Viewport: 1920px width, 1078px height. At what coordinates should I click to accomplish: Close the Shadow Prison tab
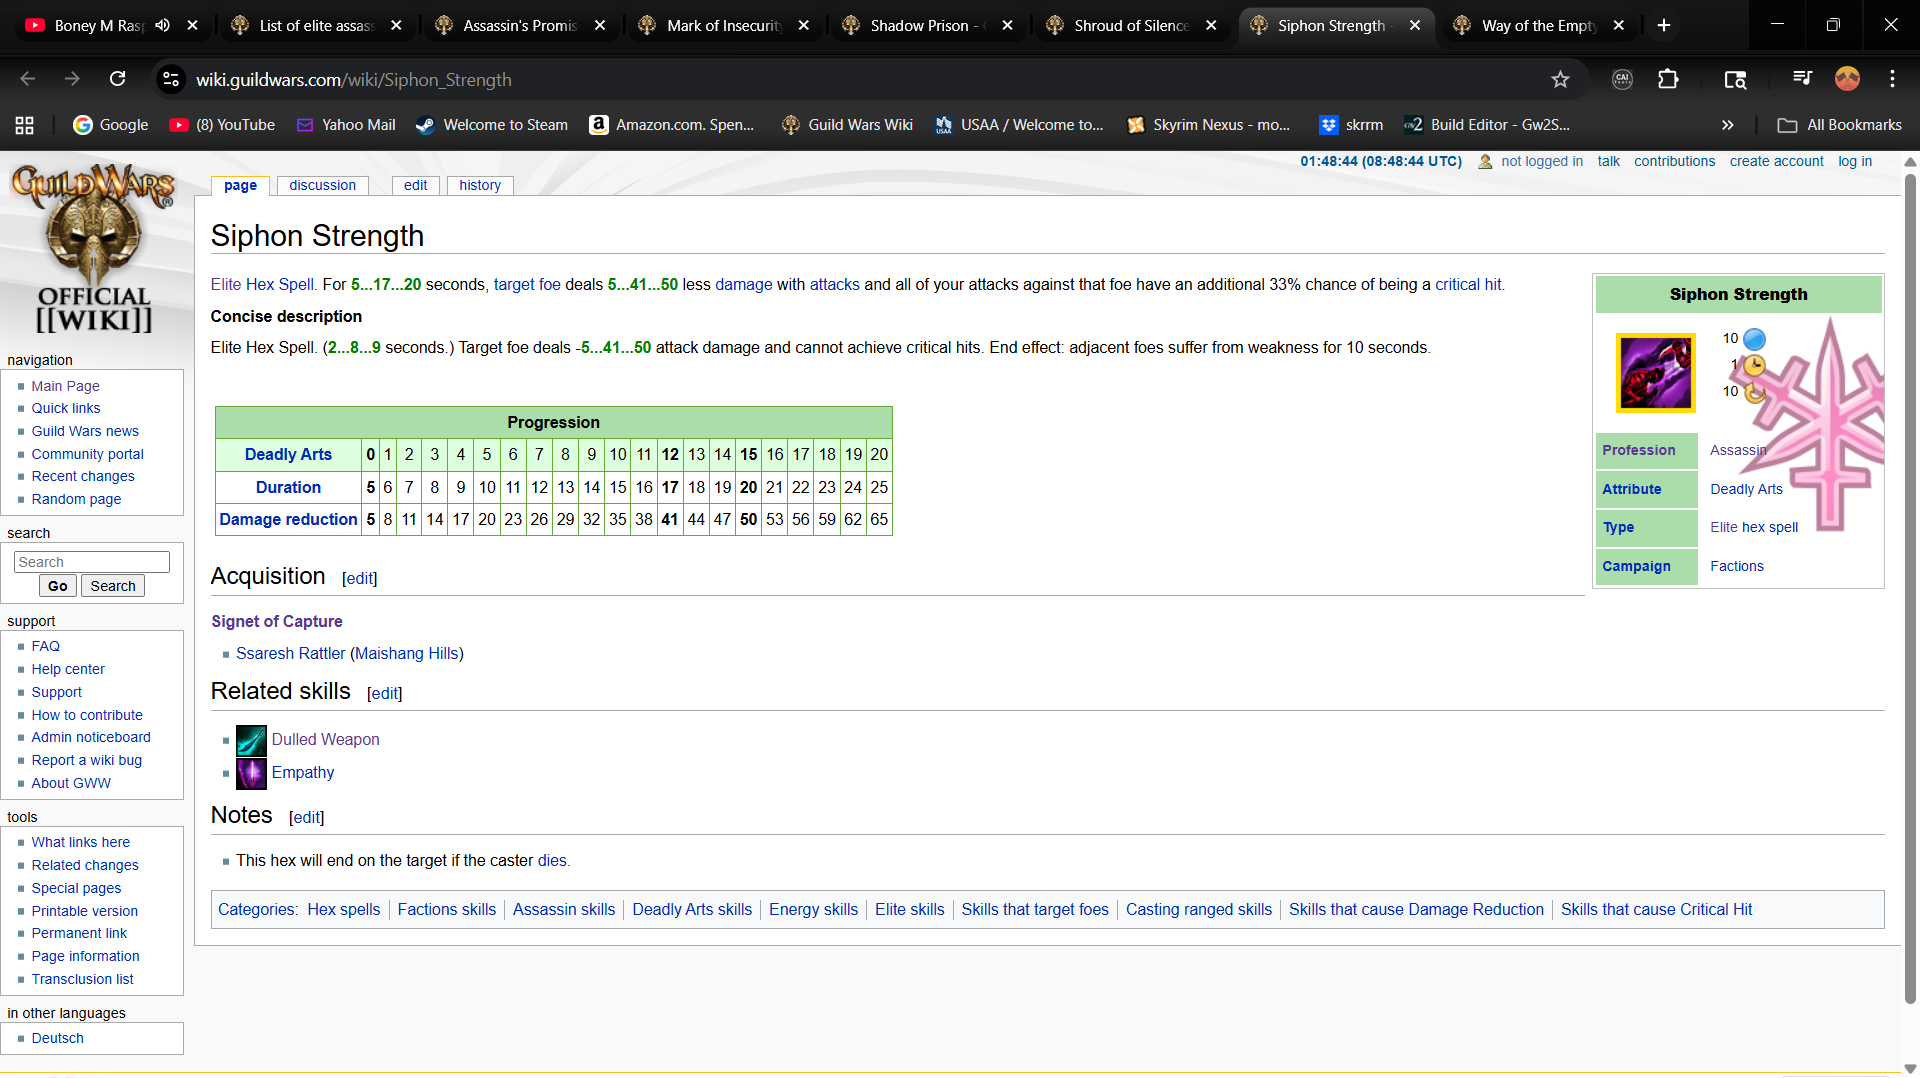(x=1007, y=26)
